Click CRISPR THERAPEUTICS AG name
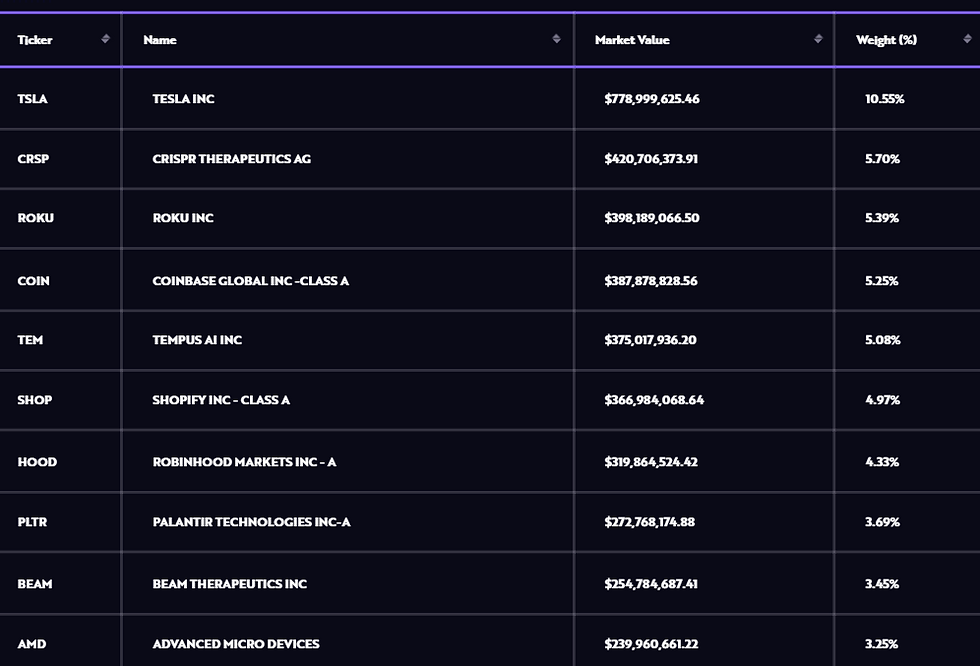This screenshot has height=666, width=980. click(231, 159)
